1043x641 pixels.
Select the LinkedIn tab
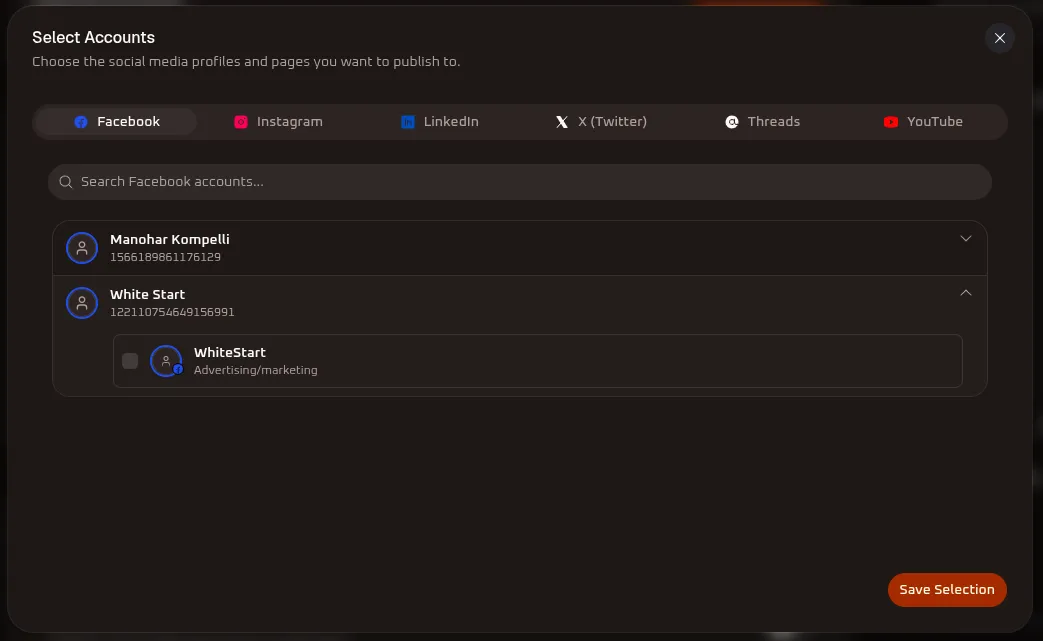tap(440, 122)
